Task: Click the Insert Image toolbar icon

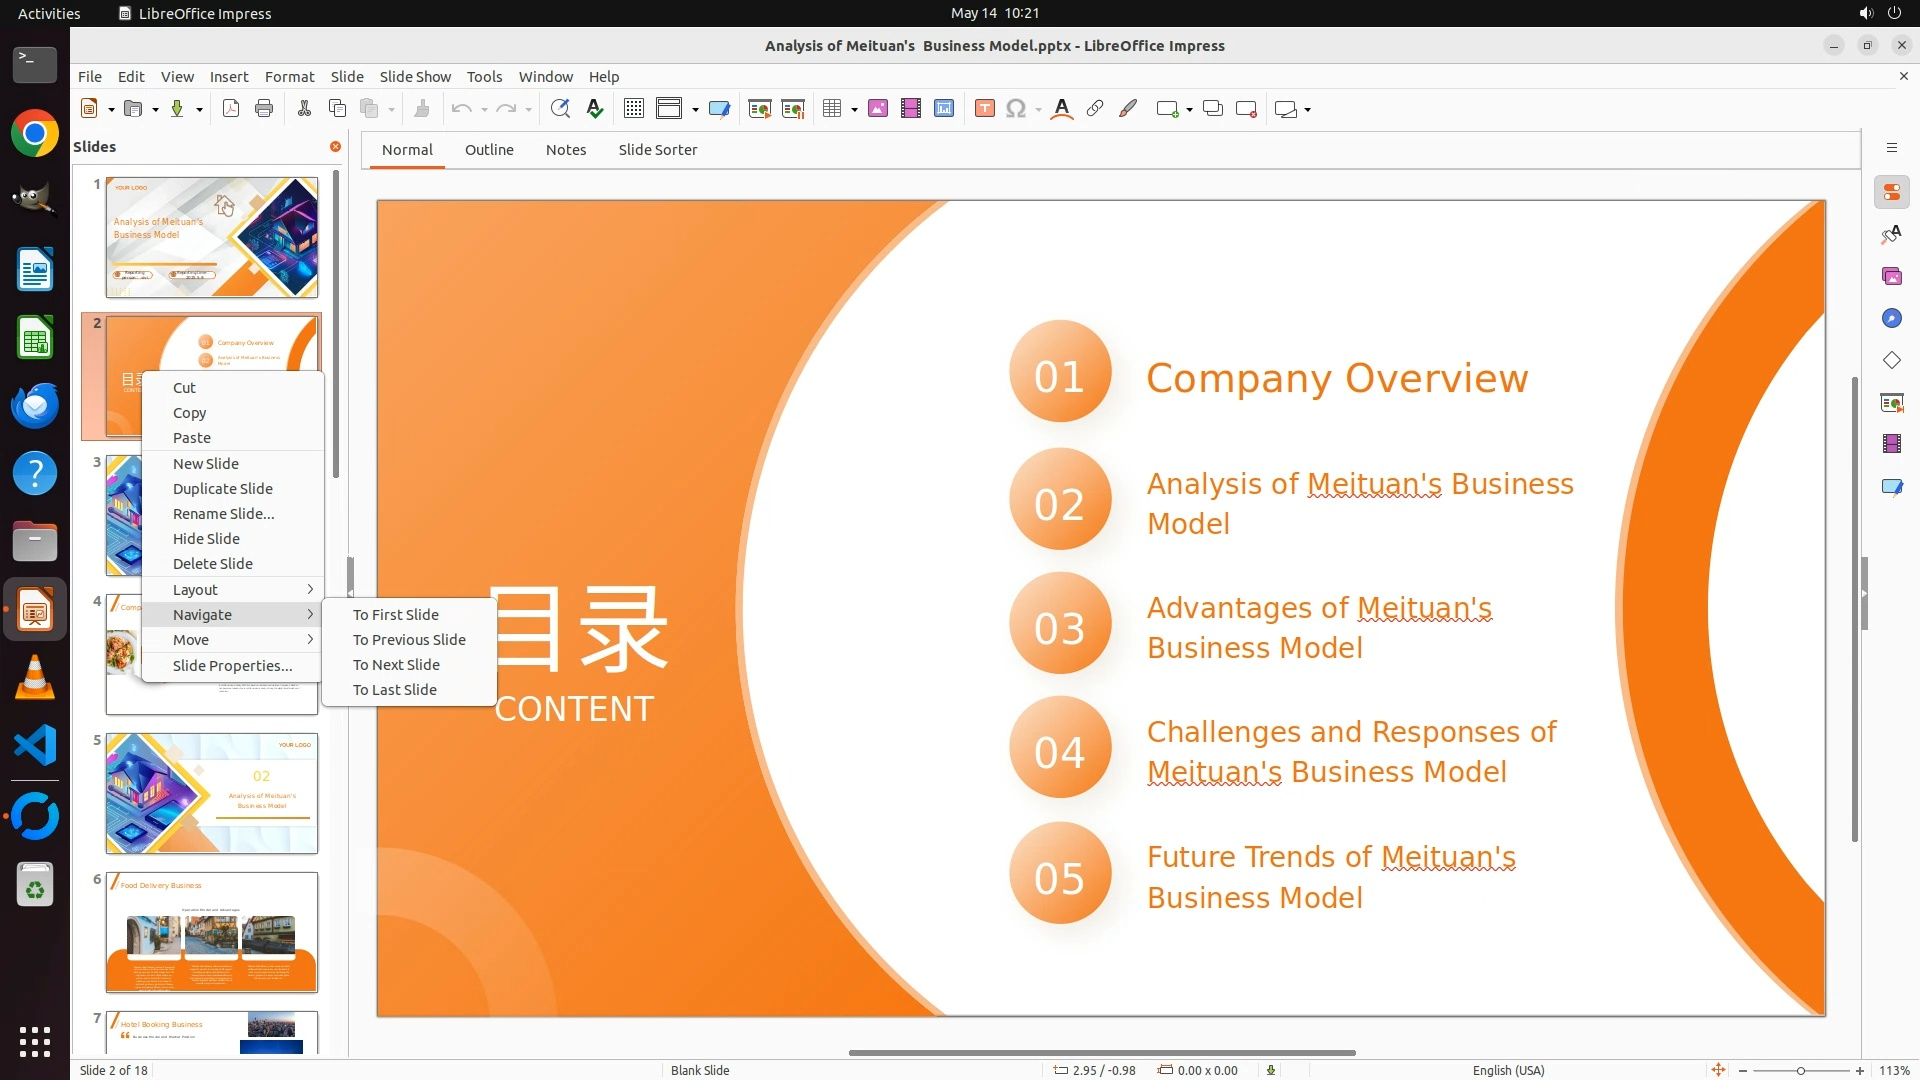Action: coord(878,109)
